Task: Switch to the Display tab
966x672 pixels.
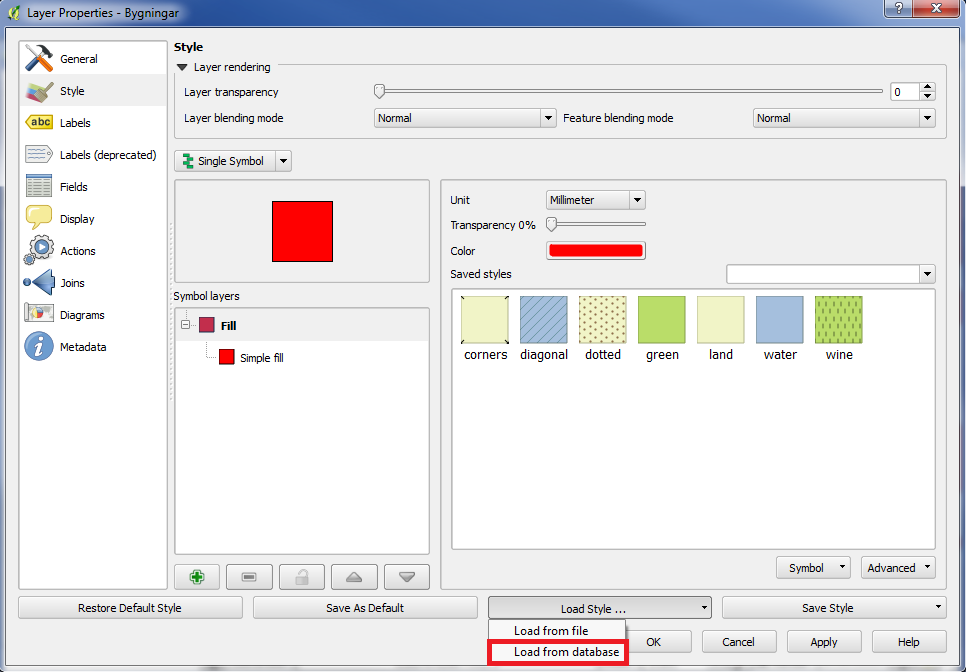Action: click(x=93, y=219)
